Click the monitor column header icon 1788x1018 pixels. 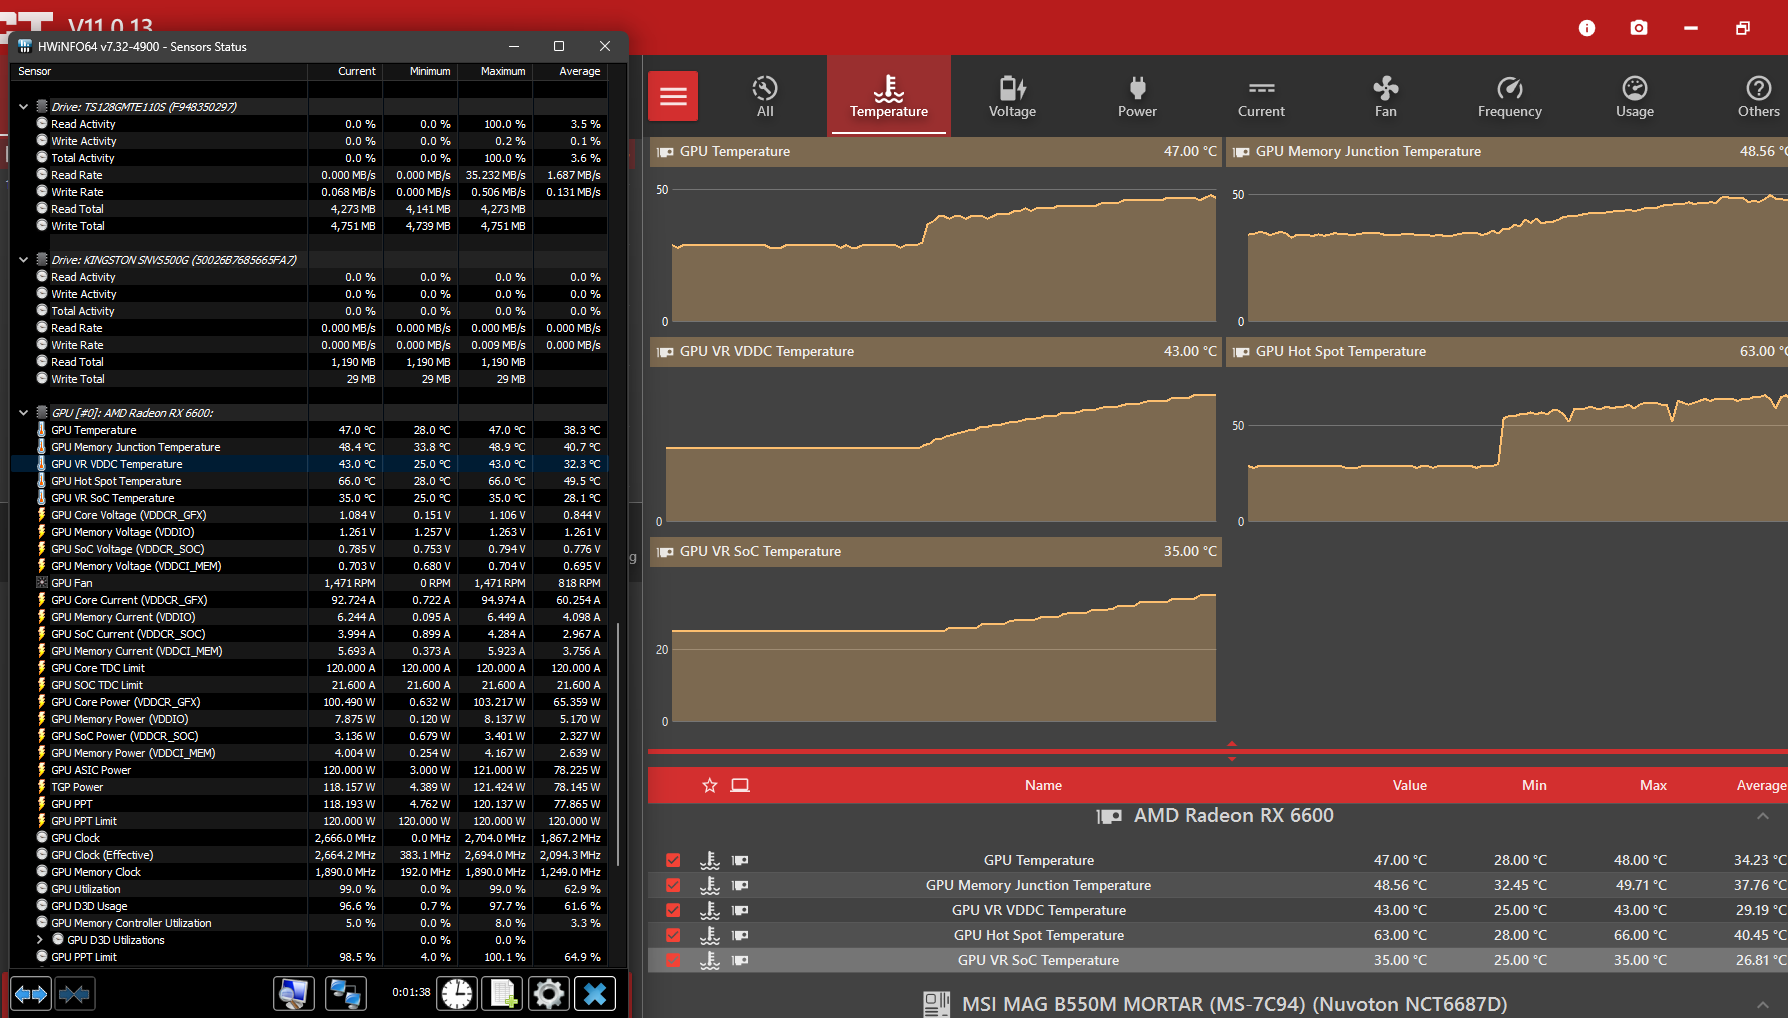tap(740, 786)
